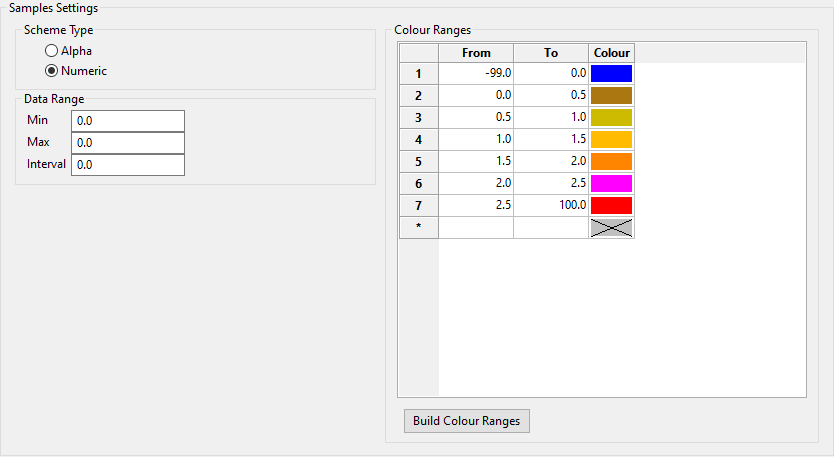
Task: Select the new row asterisk header
Action: coord(418,227)
